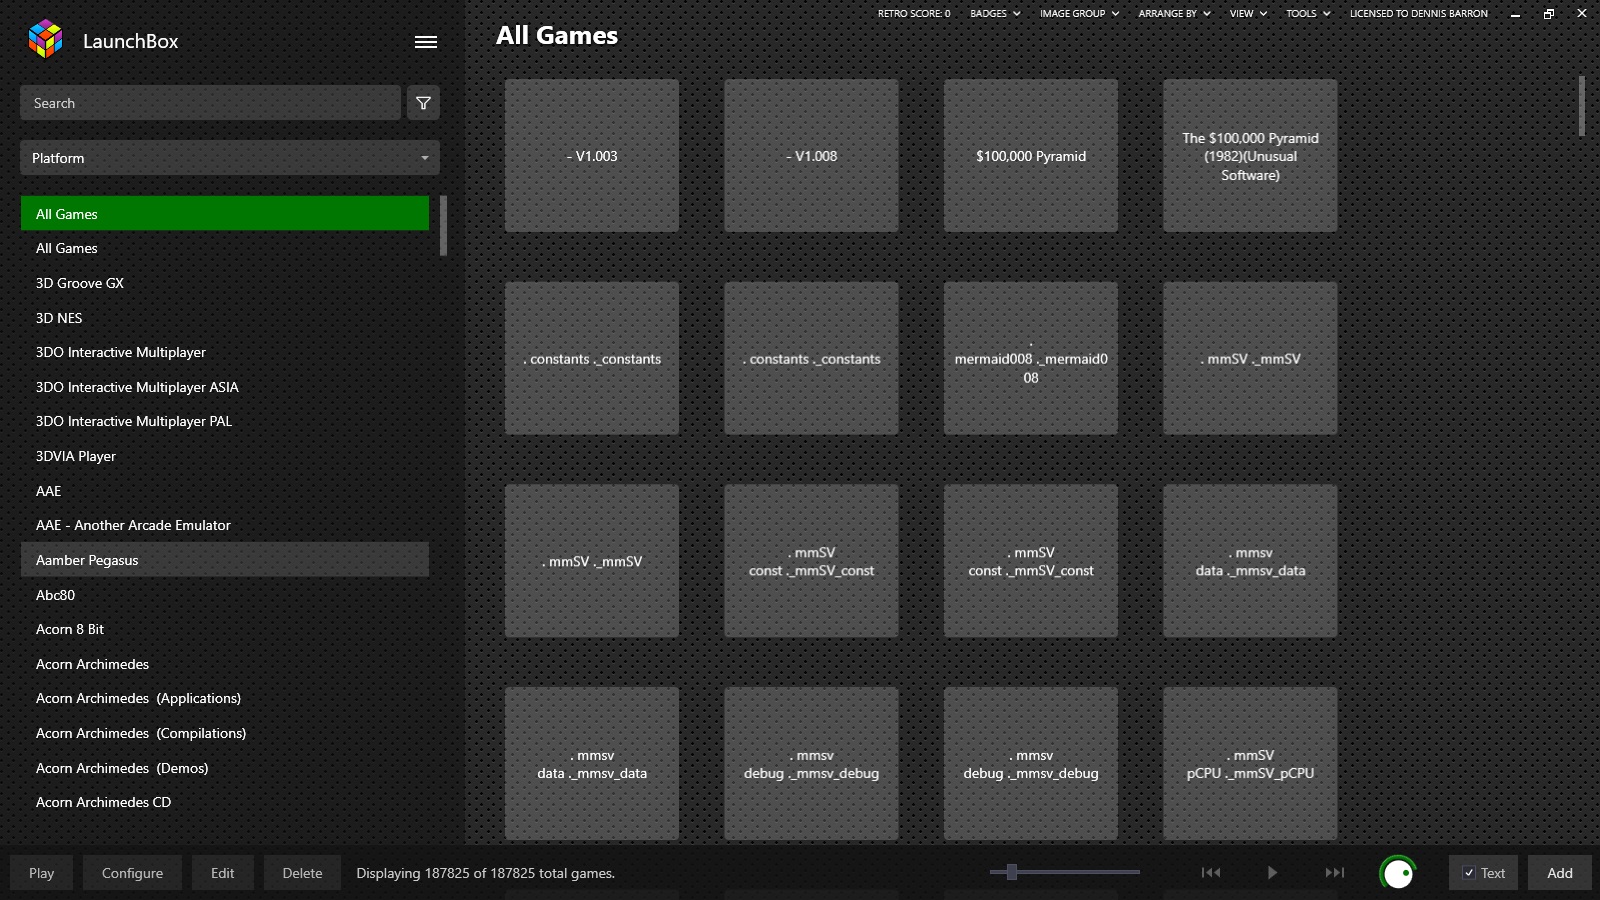Select Acorn Archimedes platform

[x=225, y=664]
